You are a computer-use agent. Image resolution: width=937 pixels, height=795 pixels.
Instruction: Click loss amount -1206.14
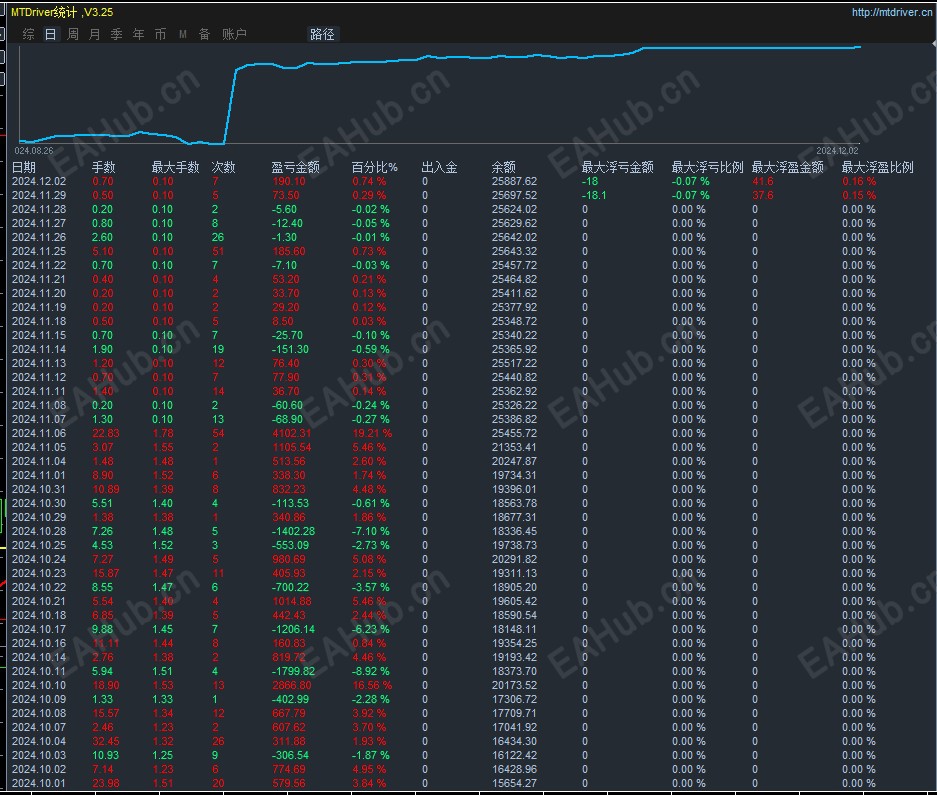293,629
